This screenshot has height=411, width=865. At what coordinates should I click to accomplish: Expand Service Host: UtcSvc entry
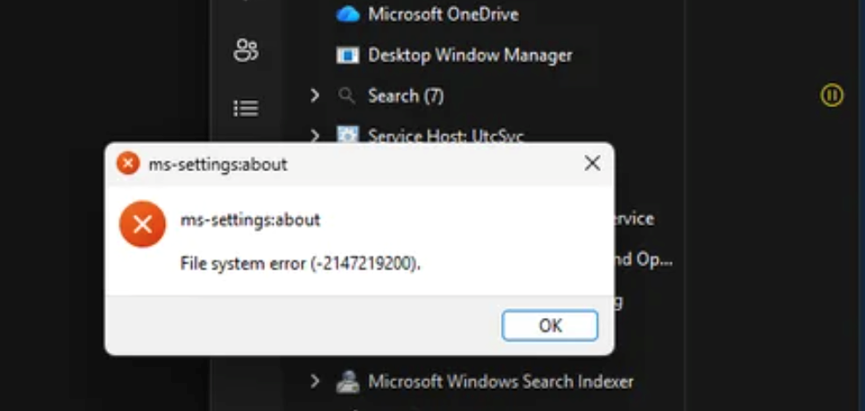point(314,135)
